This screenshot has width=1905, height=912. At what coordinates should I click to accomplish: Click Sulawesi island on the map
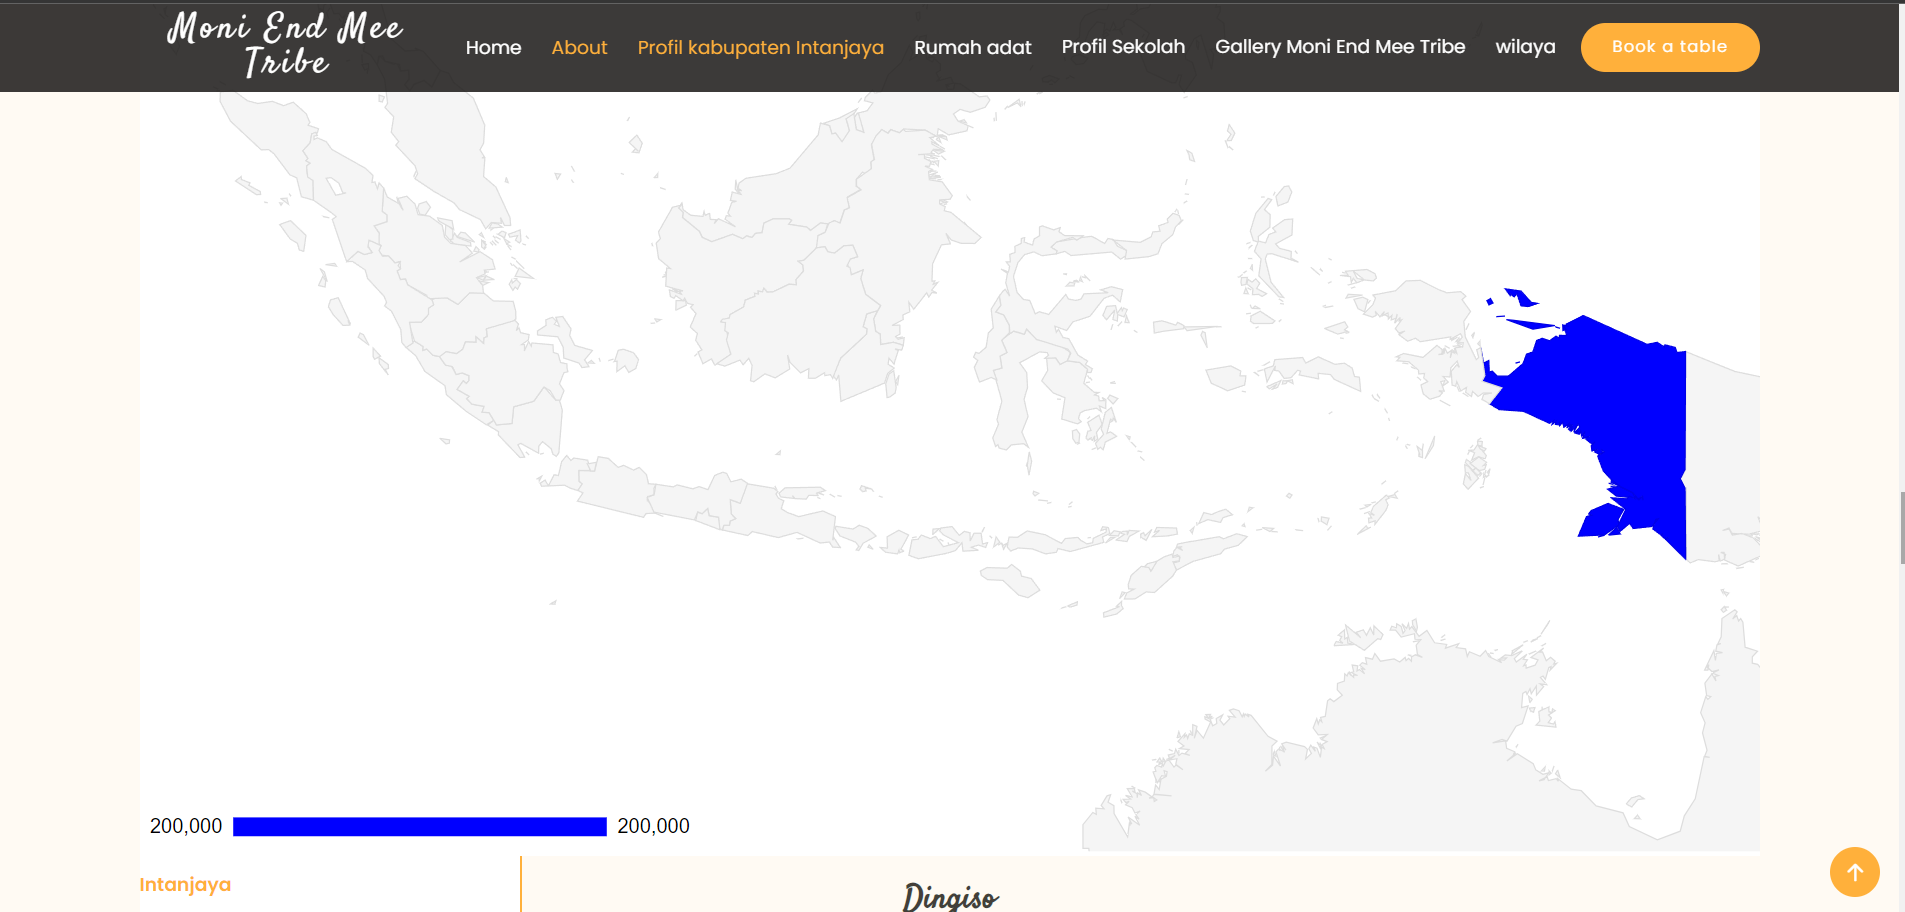point(1040,350)
